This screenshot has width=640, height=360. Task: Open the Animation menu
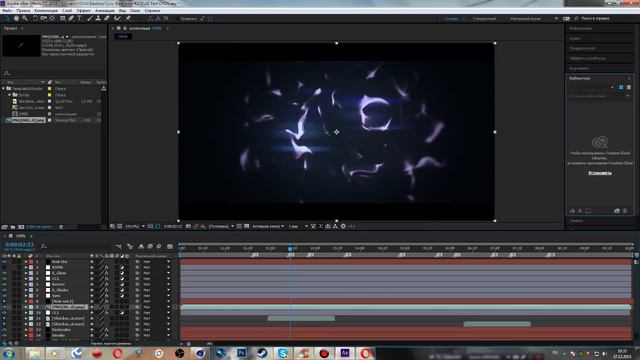tap(105, 11)
